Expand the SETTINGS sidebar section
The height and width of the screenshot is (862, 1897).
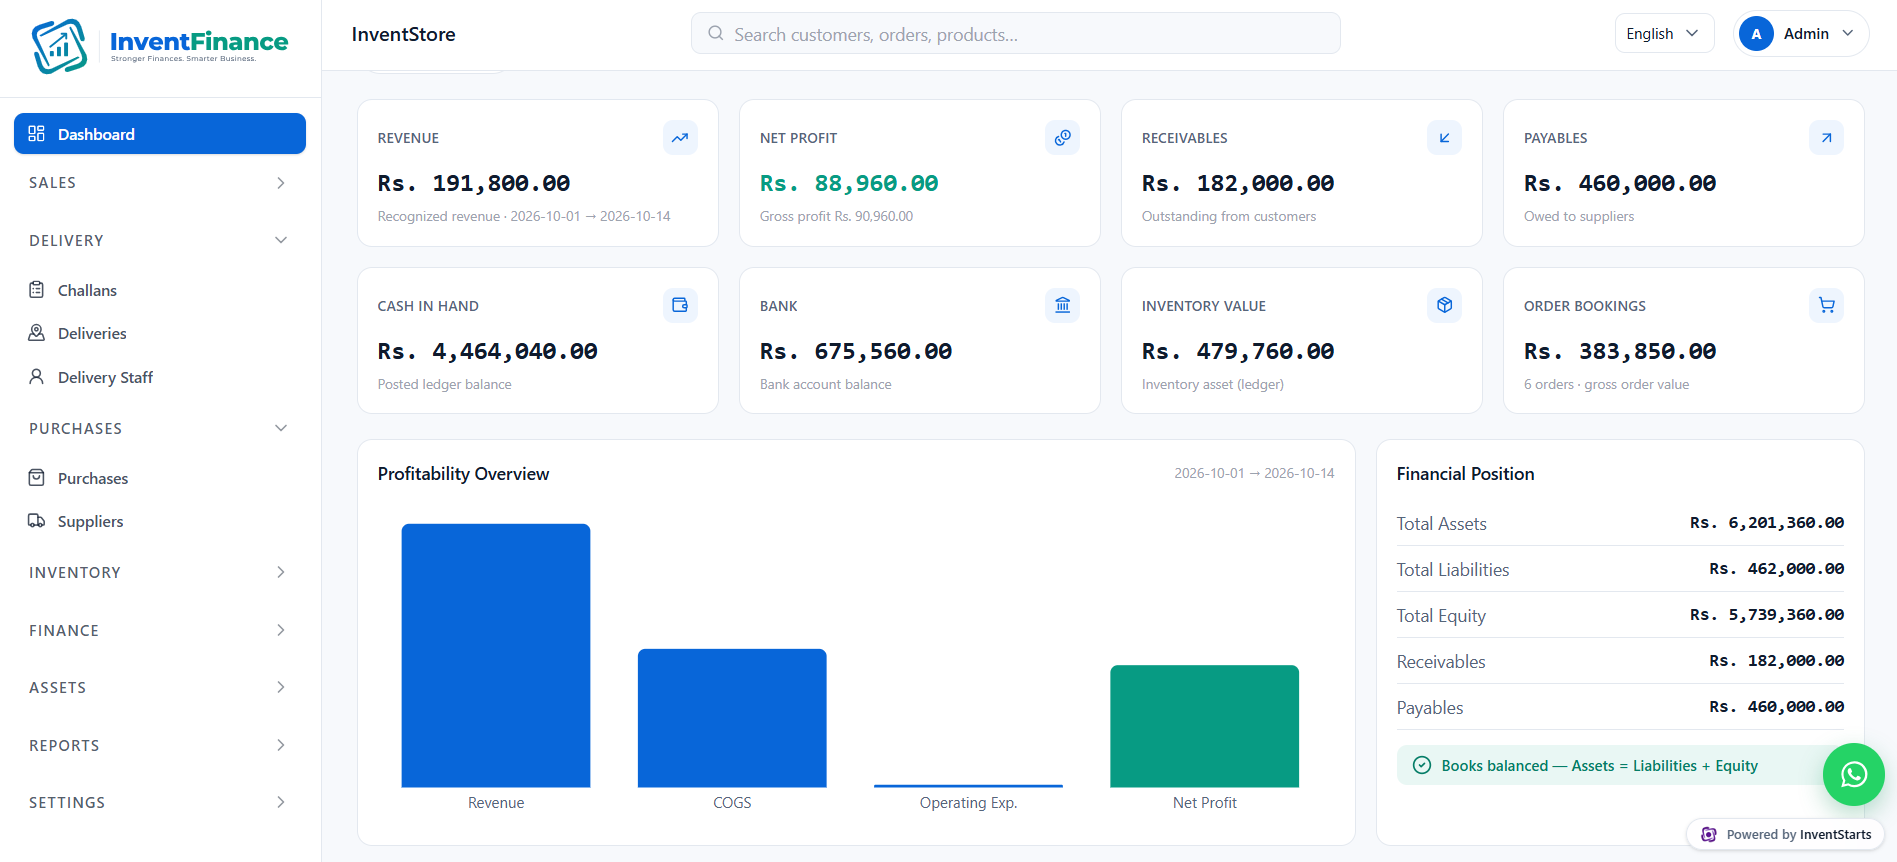click(160, 803)
